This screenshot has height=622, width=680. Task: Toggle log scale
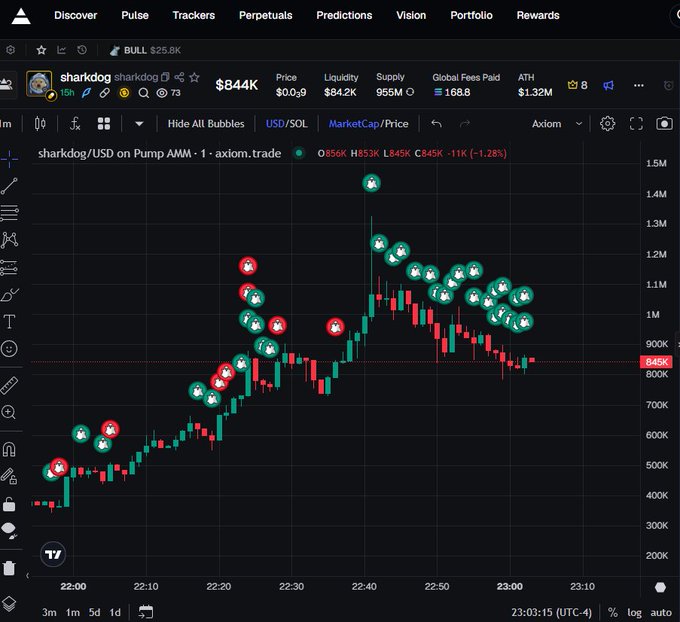pos(634,612)
